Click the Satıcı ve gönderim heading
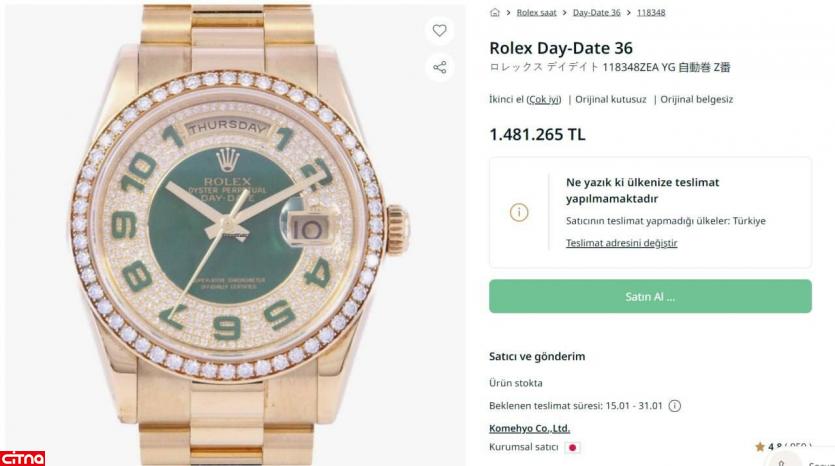This screenshot has width=835, height=466. (x=536, y=357)
